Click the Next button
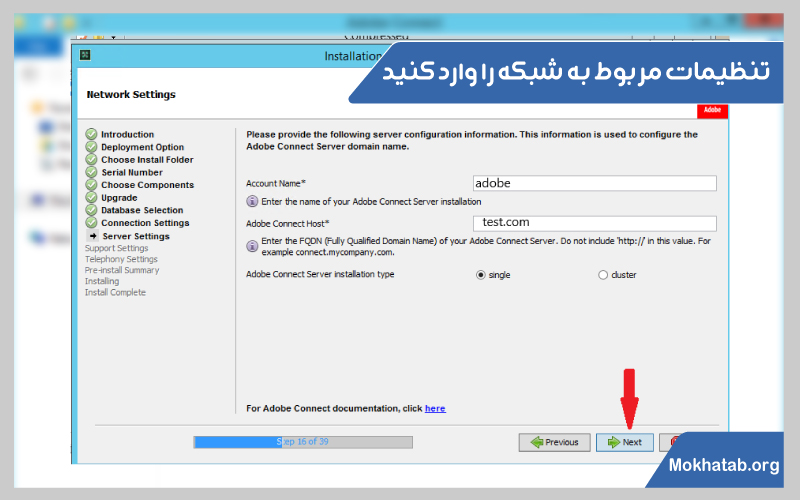The width and height of the screenshot is (800, 500). pyautogui.click(x=625, y=442)
